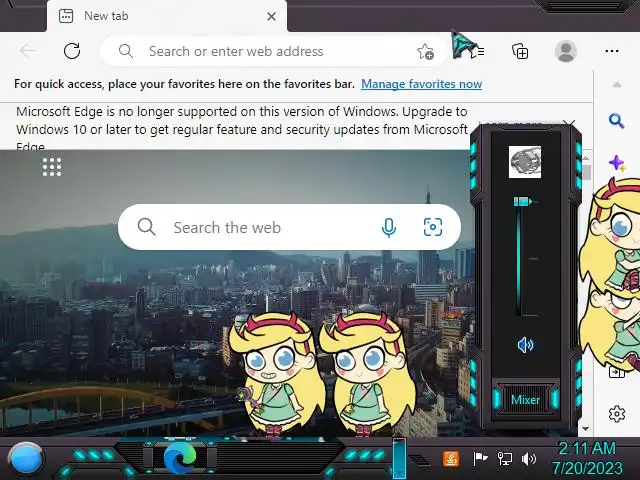Open the Mixer link
This screenshot has width=640, height=480.
click(525, 400)
